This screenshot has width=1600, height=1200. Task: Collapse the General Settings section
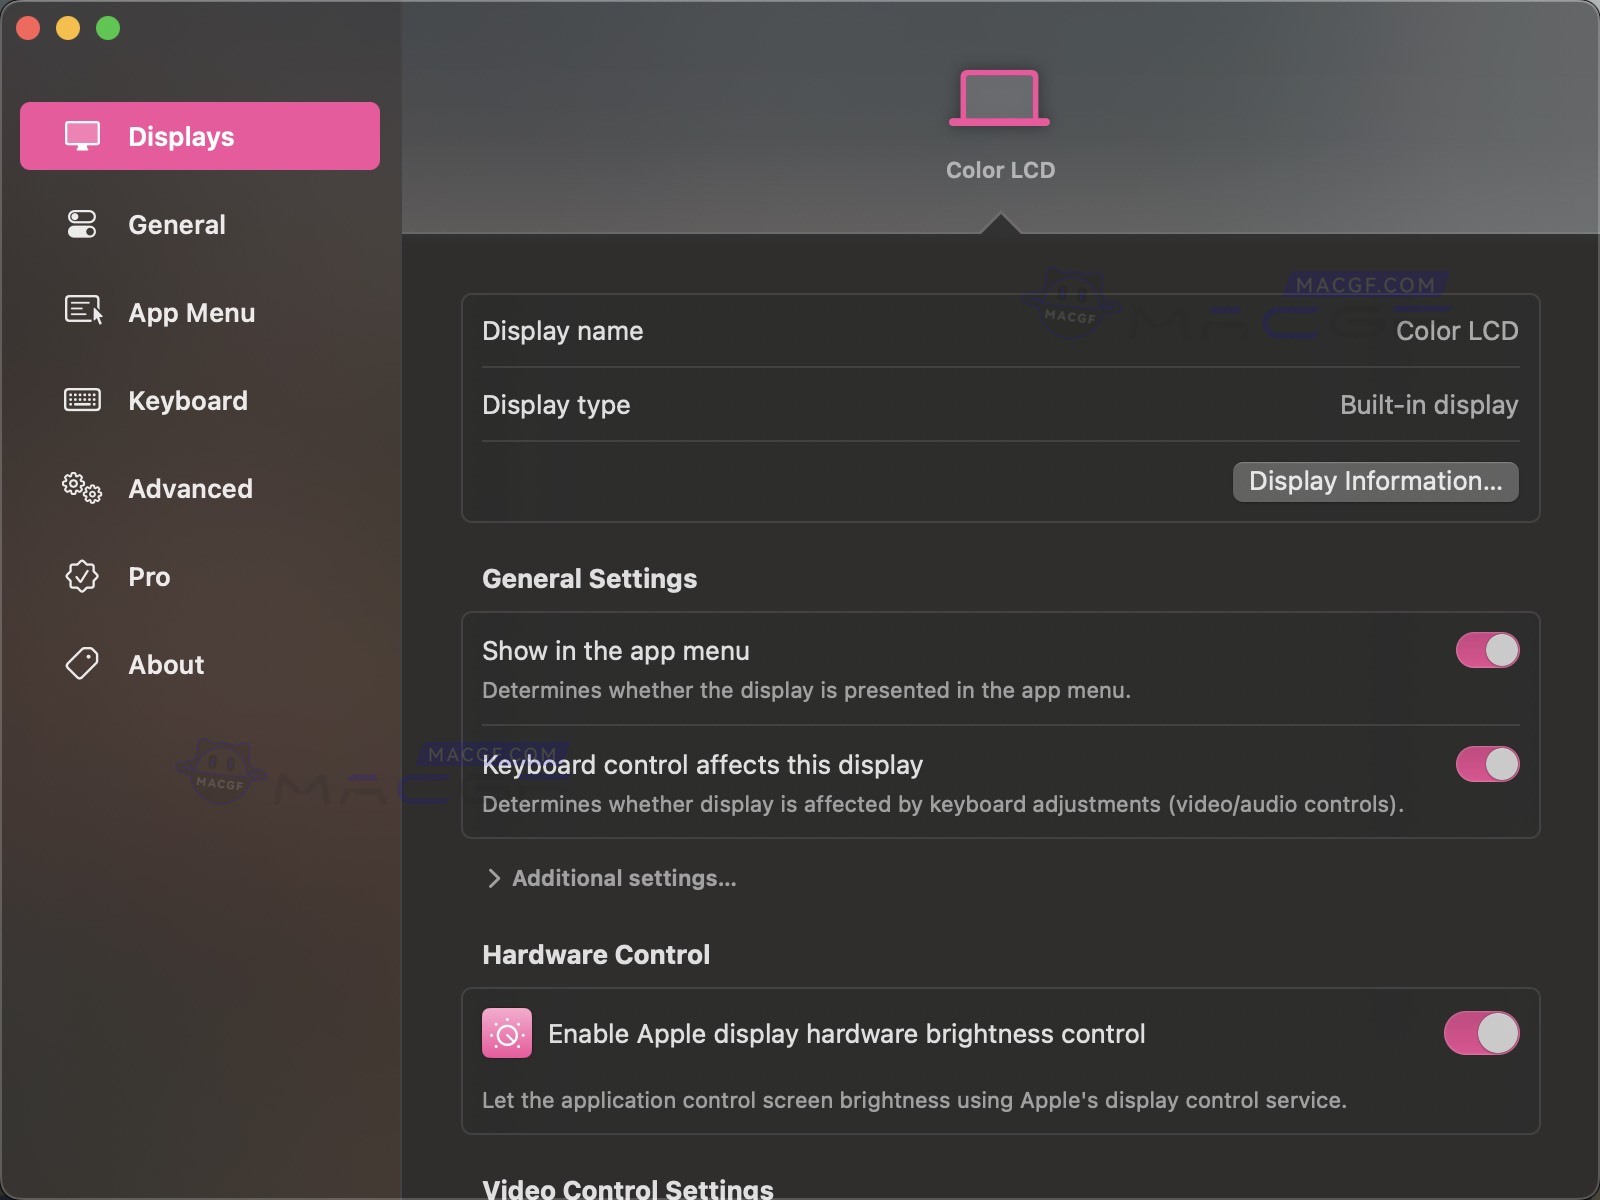[x=589, y=578]
